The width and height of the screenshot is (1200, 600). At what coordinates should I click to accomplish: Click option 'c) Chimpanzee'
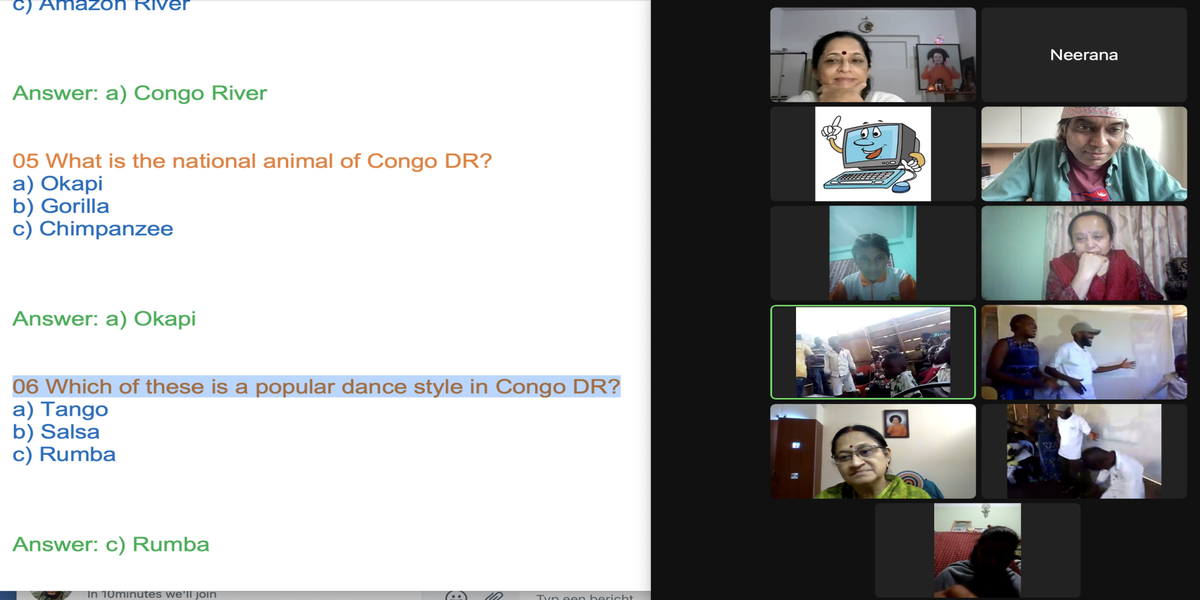coord(92,229)
